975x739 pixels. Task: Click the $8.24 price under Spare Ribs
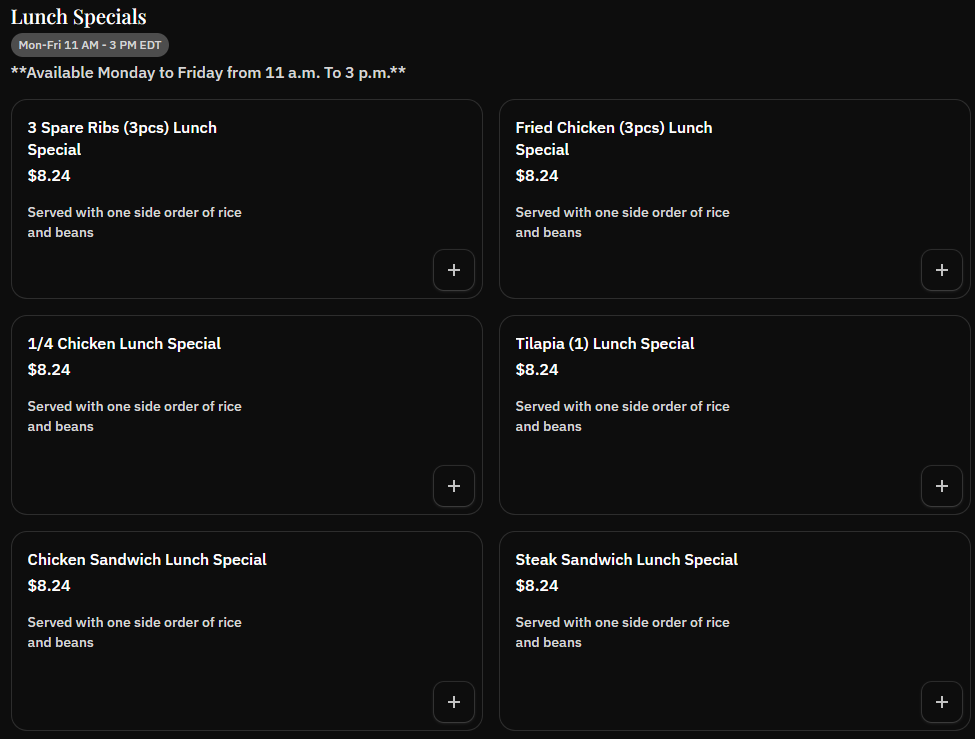tap(49, 175)
